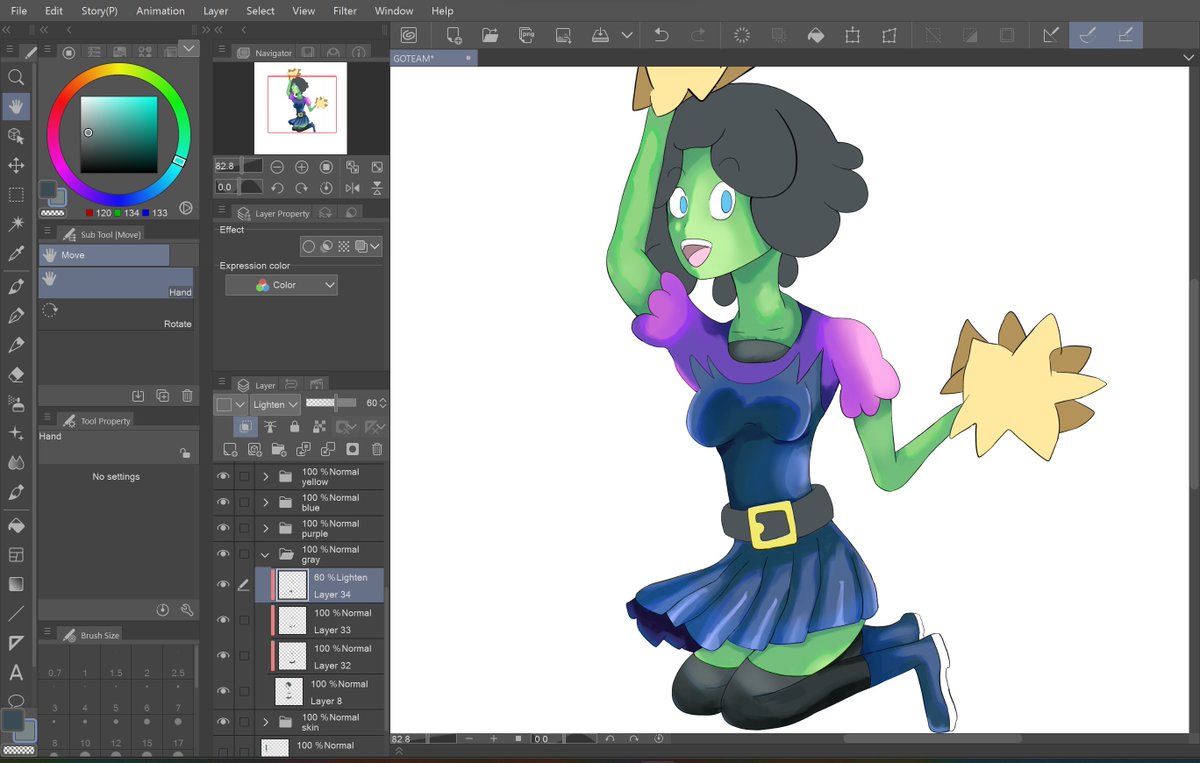This screenshot has width=1200, height=763.
Task: Delete layer using trash icon in Layer panel
Action: point(377,450)
